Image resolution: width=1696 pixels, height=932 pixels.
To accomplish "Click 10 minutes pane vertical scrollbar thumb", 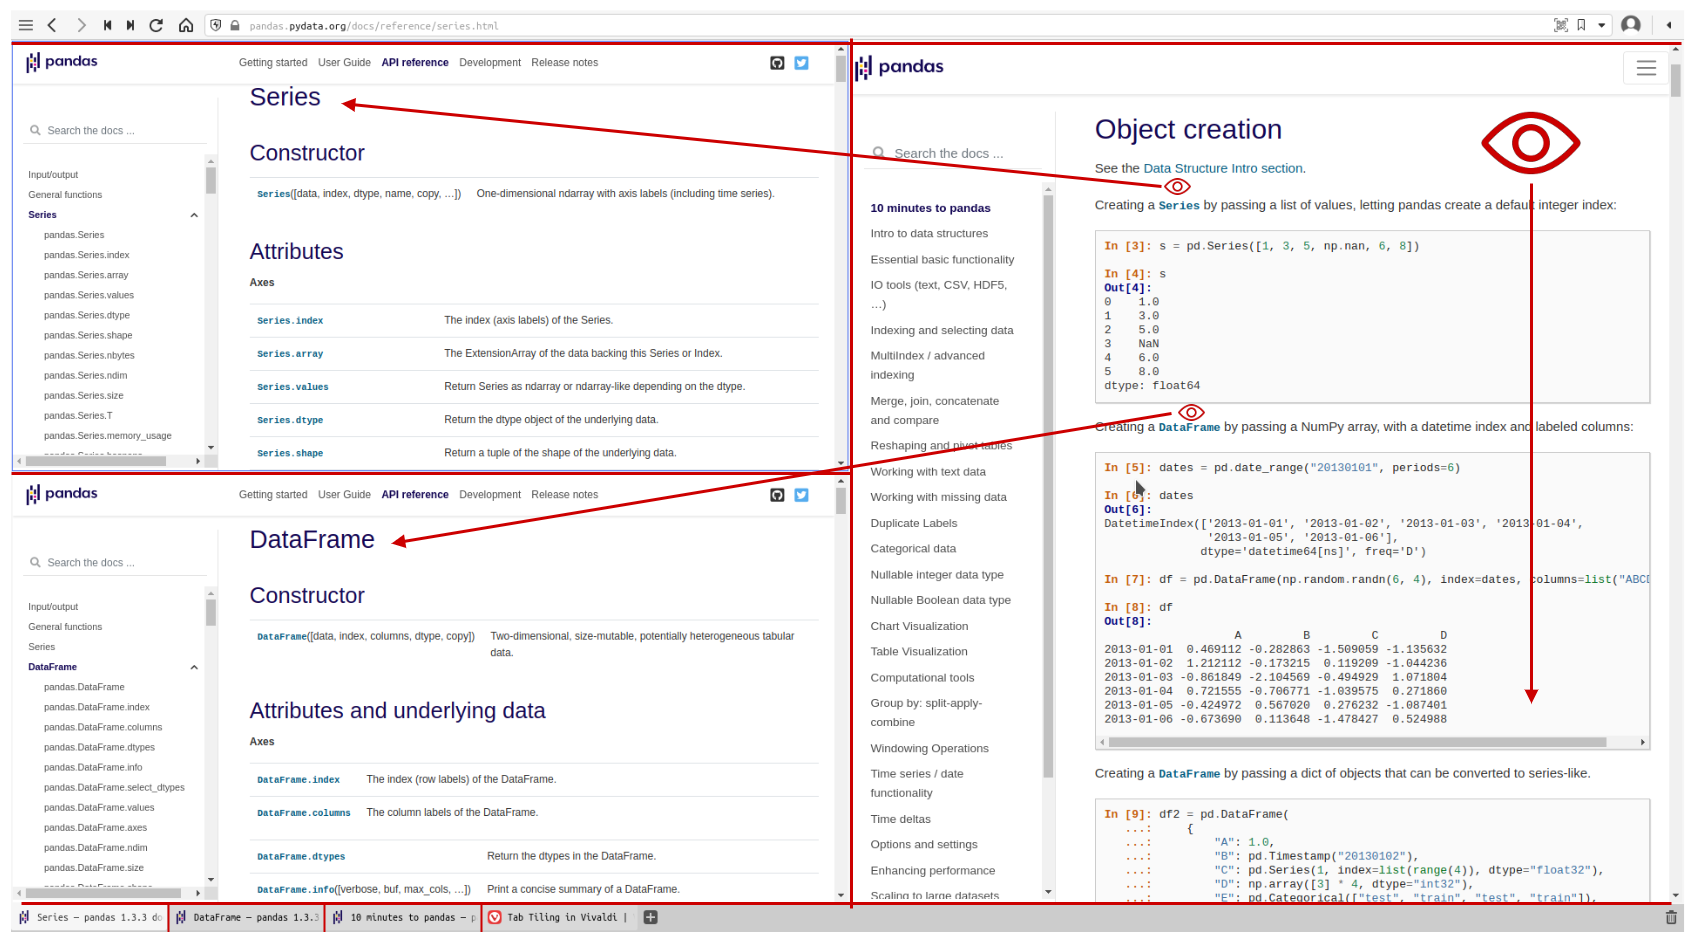I will [x=1676, y=80].
